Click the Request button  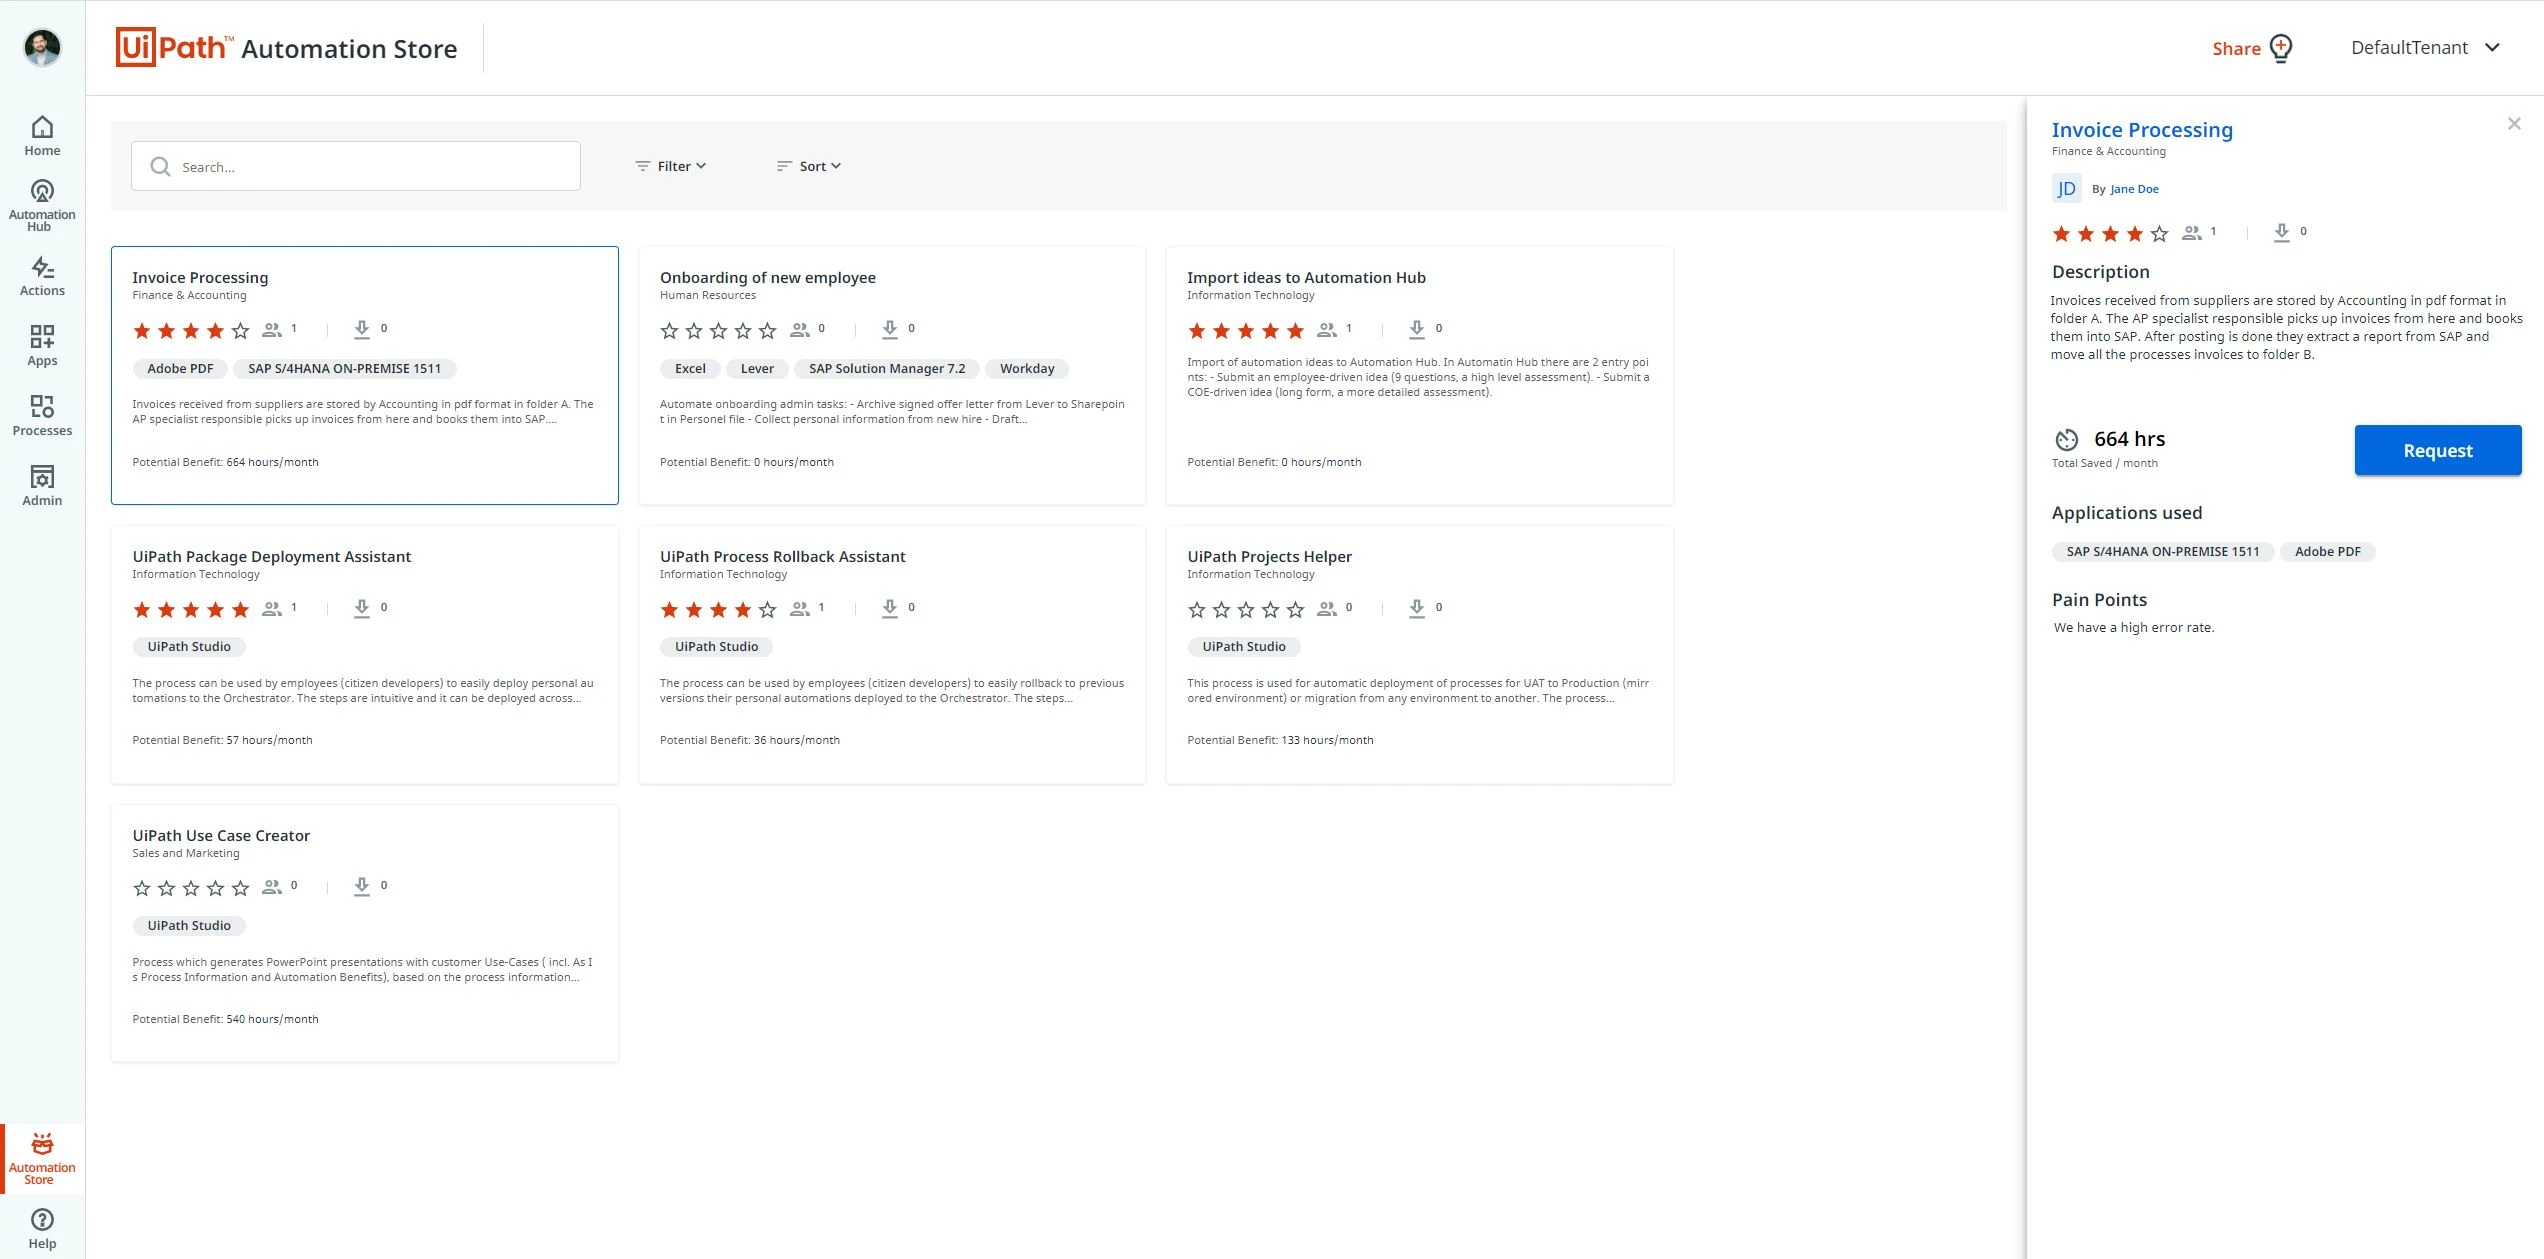point(2438,450)
